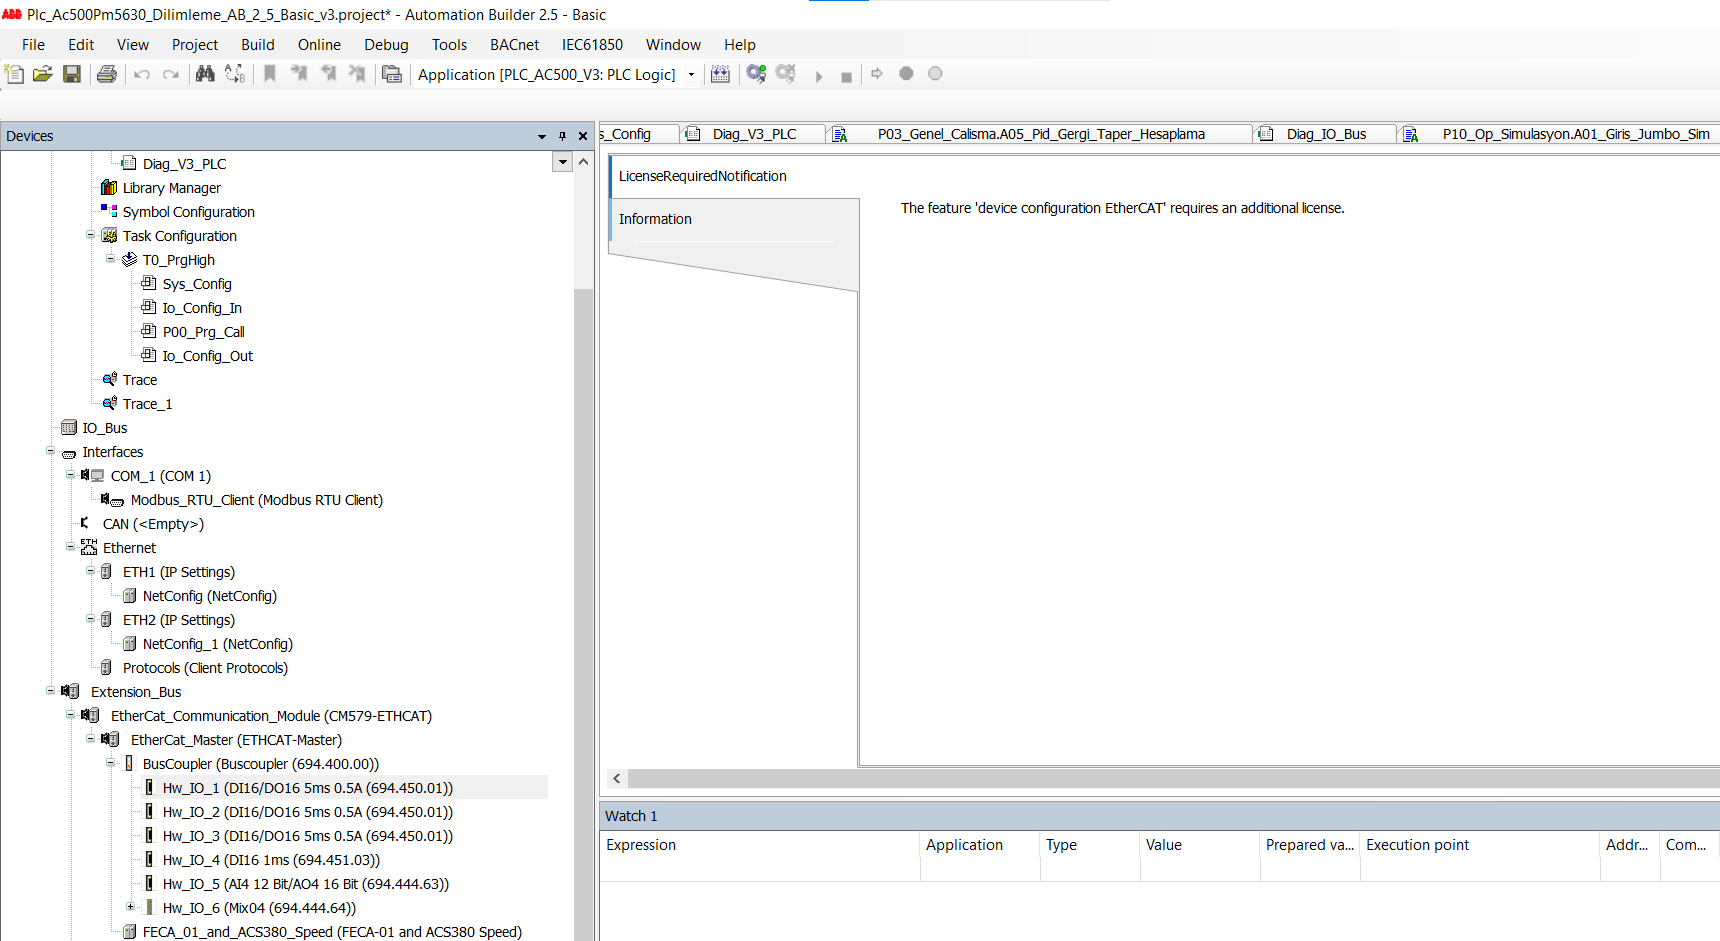Select Hw_IO_2 in the device tree
Viewport: 1720px width, 941px height.
pyautogui.click(x=308, y=812)
